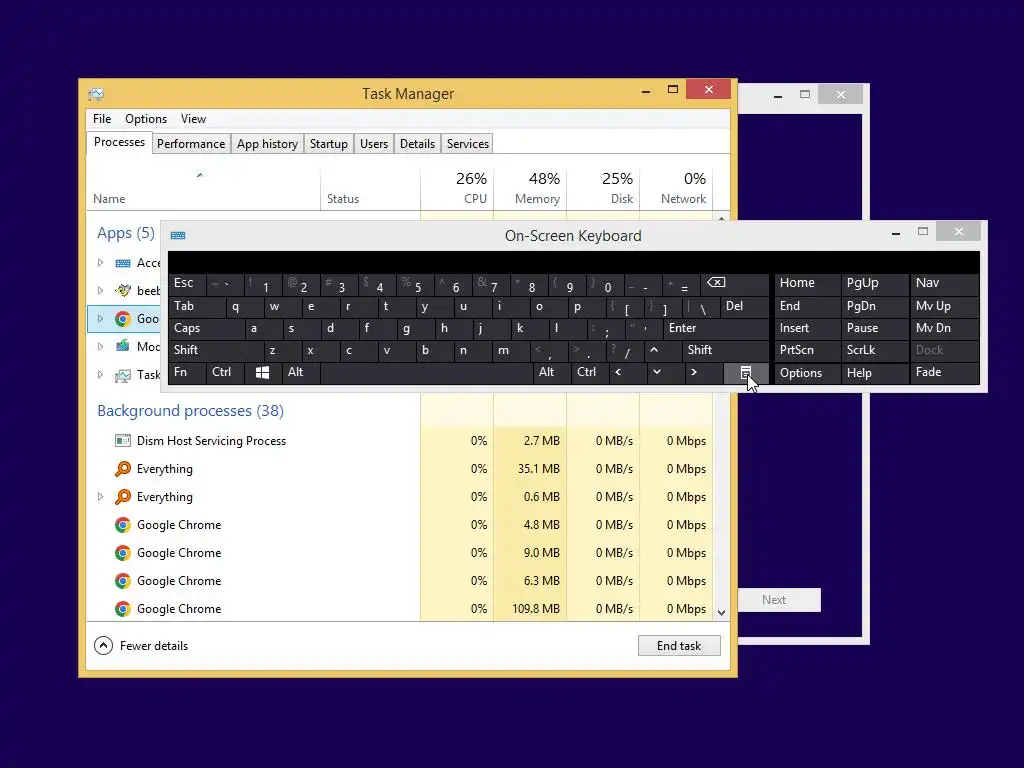Click the beeb app icon in Apps
This screenshot has width=1024, height=768.
tap(123, 291)
